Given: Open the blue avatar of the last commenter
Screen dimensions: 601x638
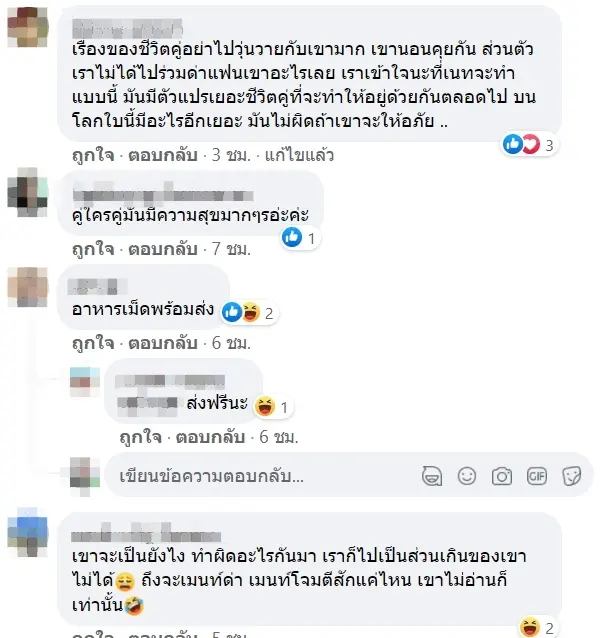Looking at the screenshot, I should [28, 532].
